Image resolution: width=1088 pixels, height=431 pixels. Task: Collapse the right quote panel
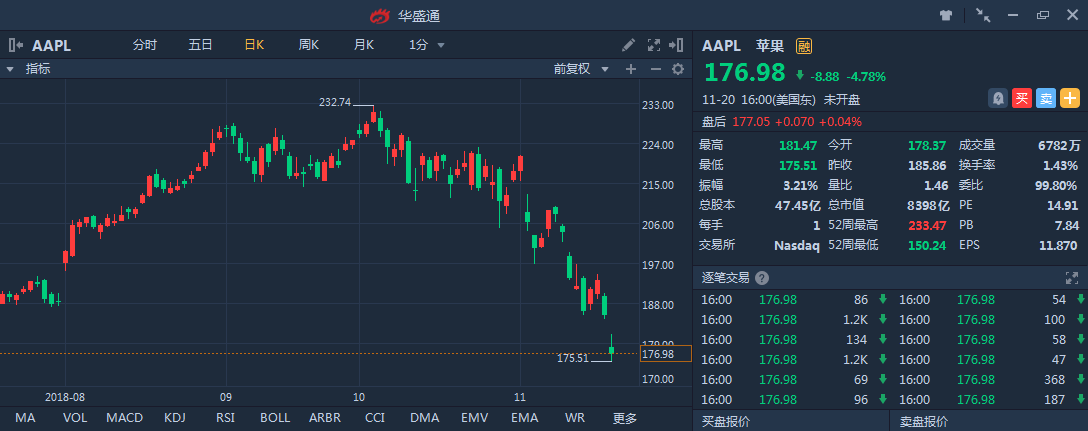[676, 45]
